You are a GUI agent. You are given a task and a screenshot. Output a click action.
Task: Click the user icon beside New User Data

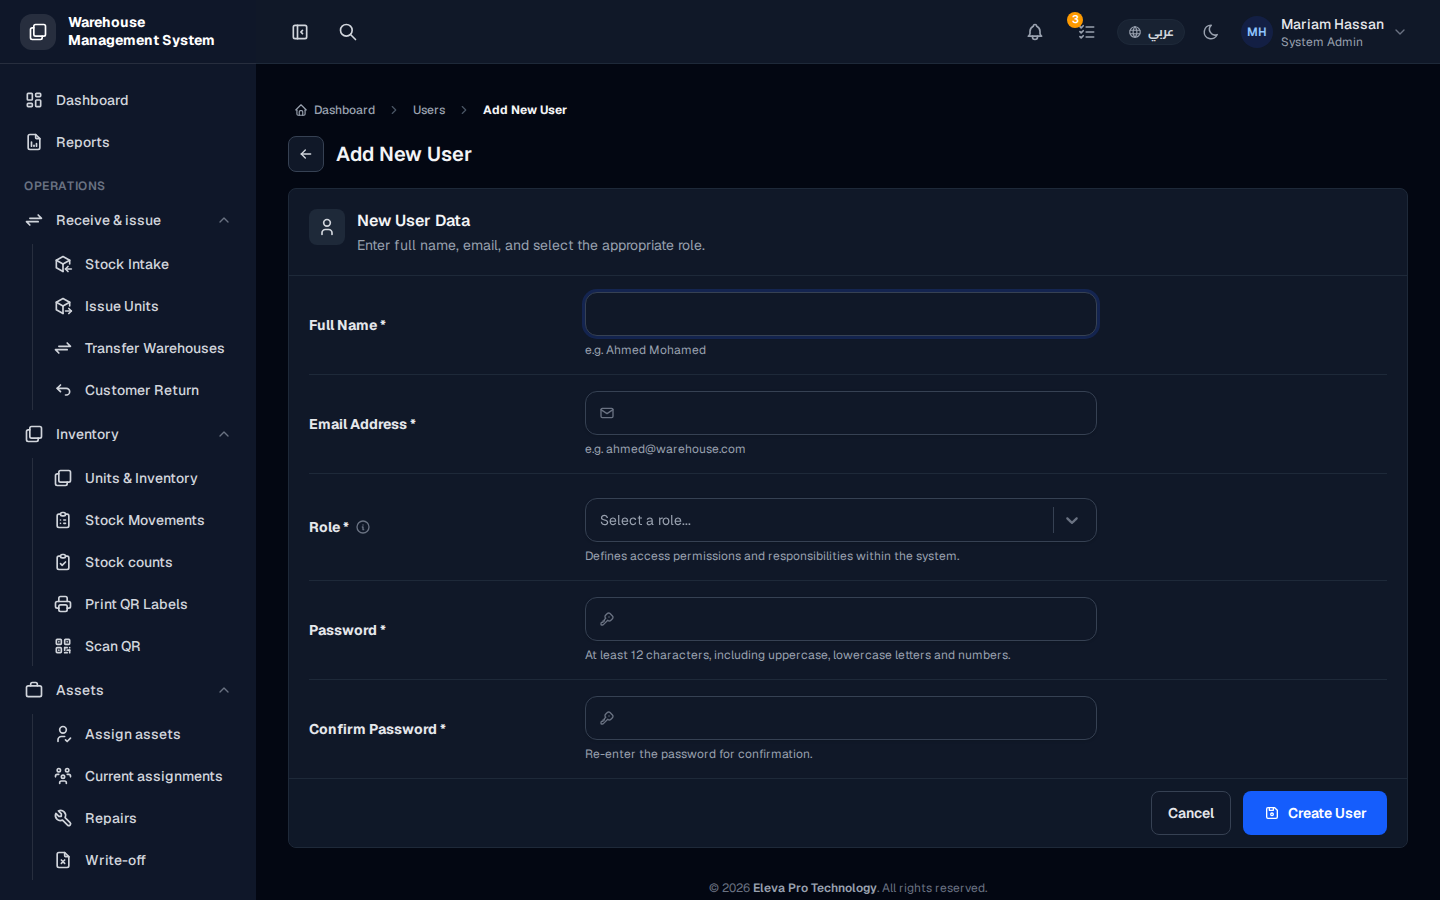pos(327,228)
